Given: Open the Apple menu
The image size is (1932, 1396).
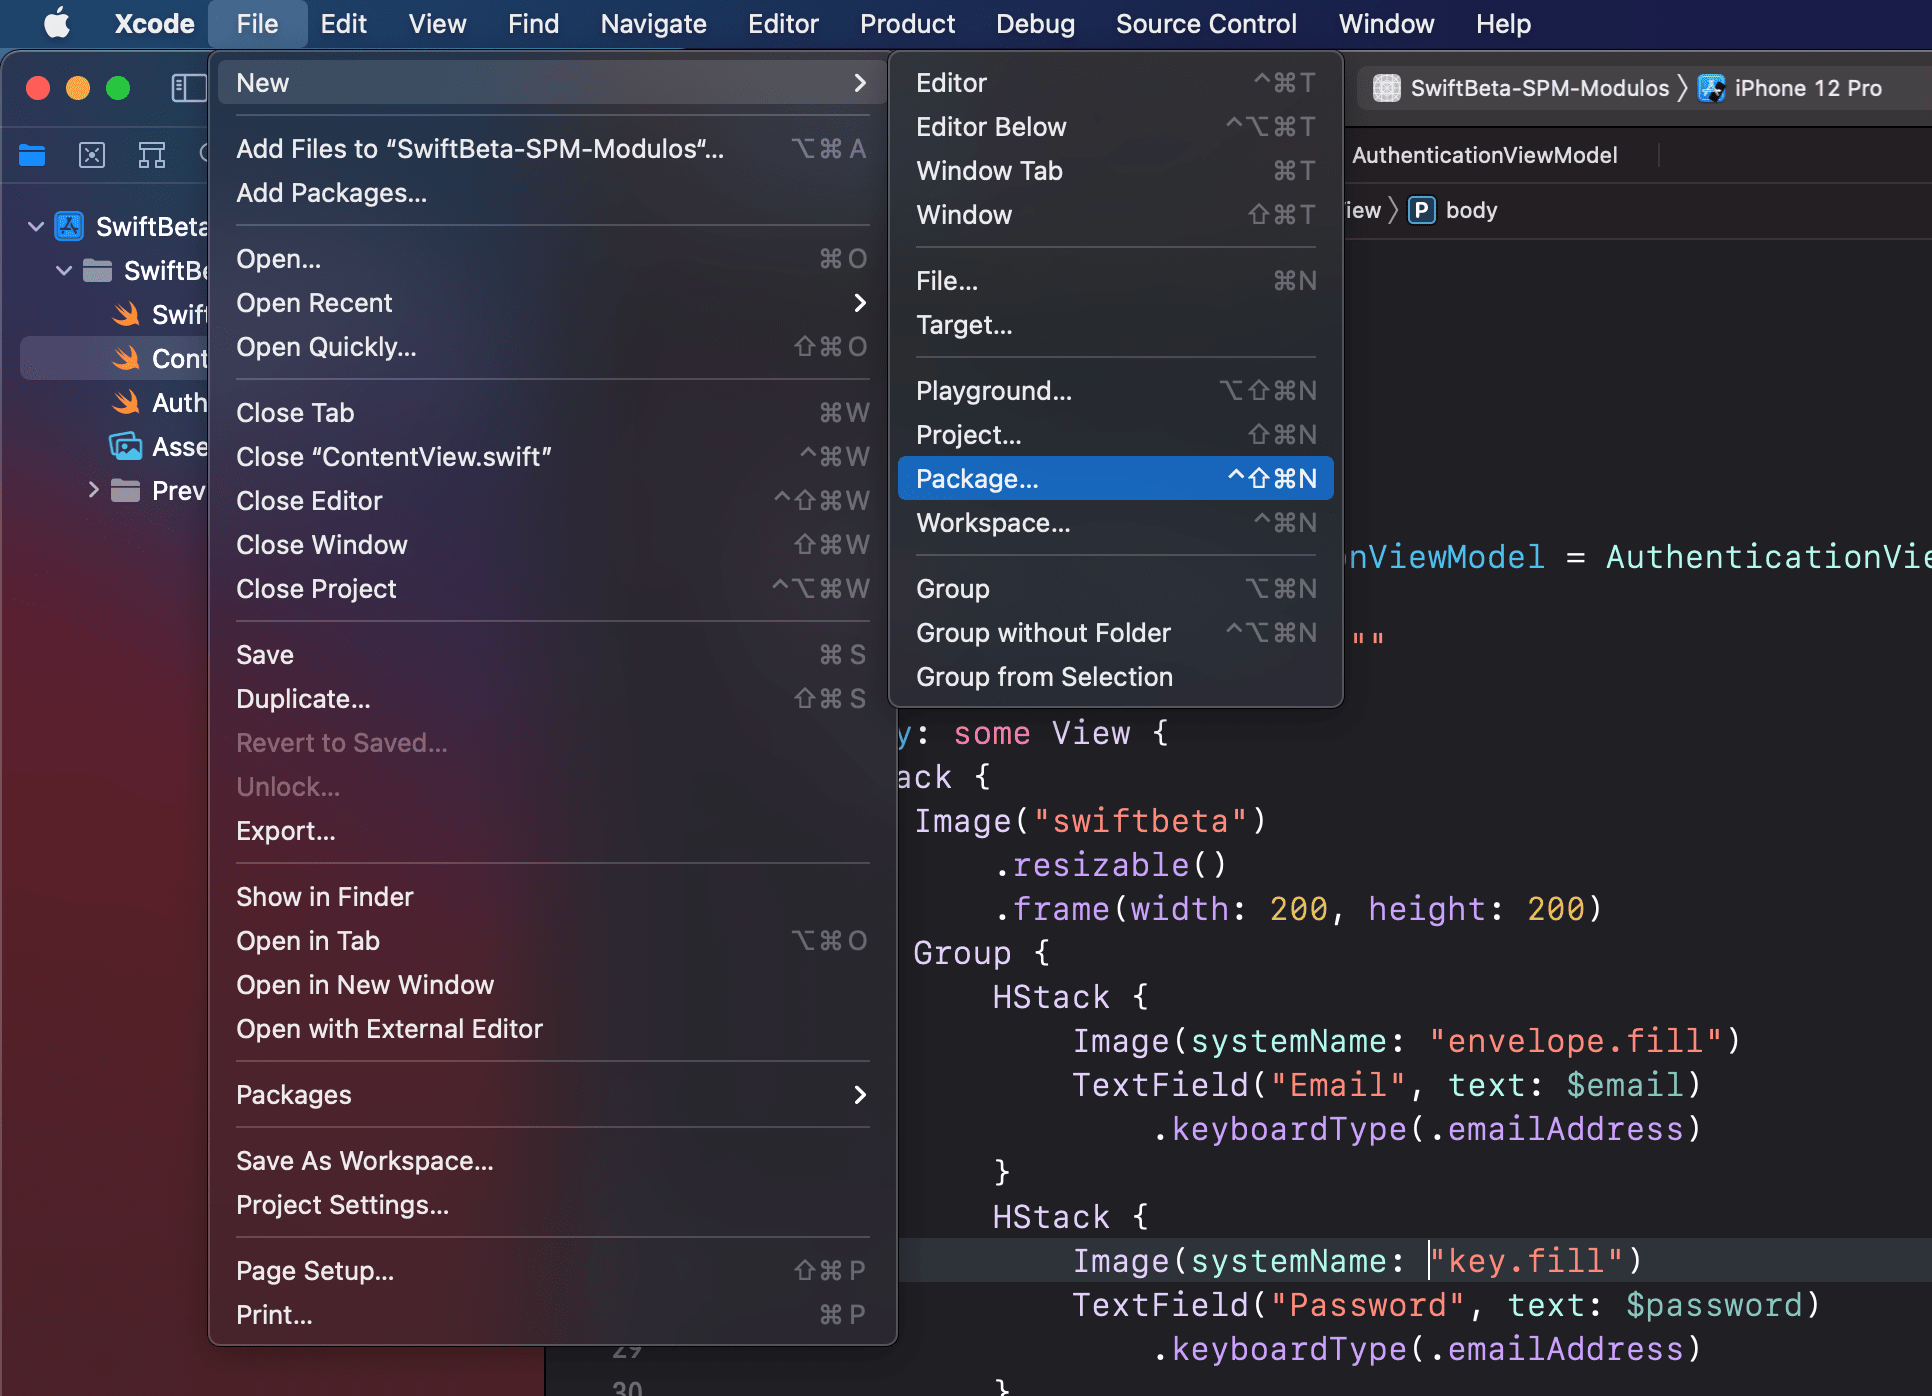Looking at the screenshot, I should [57, 23].
